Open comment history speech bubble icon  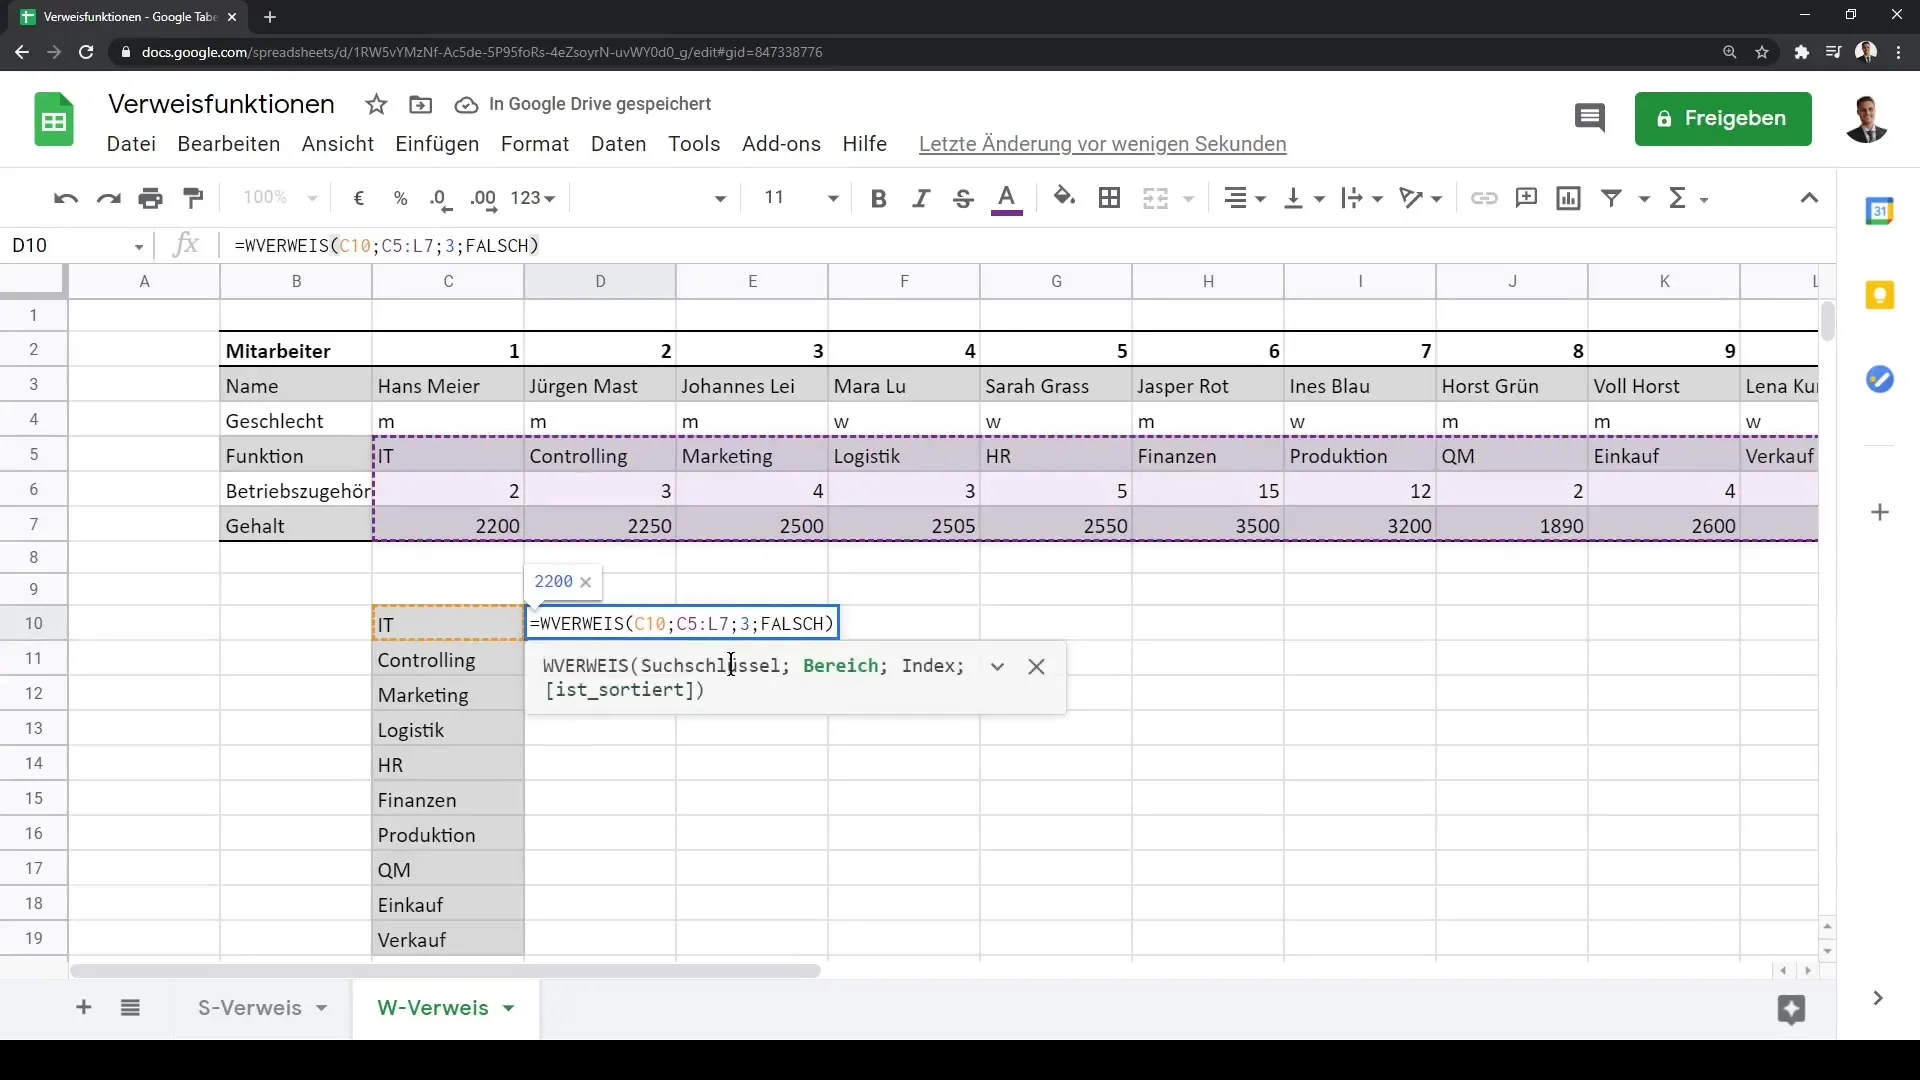tap(1590, 118)
